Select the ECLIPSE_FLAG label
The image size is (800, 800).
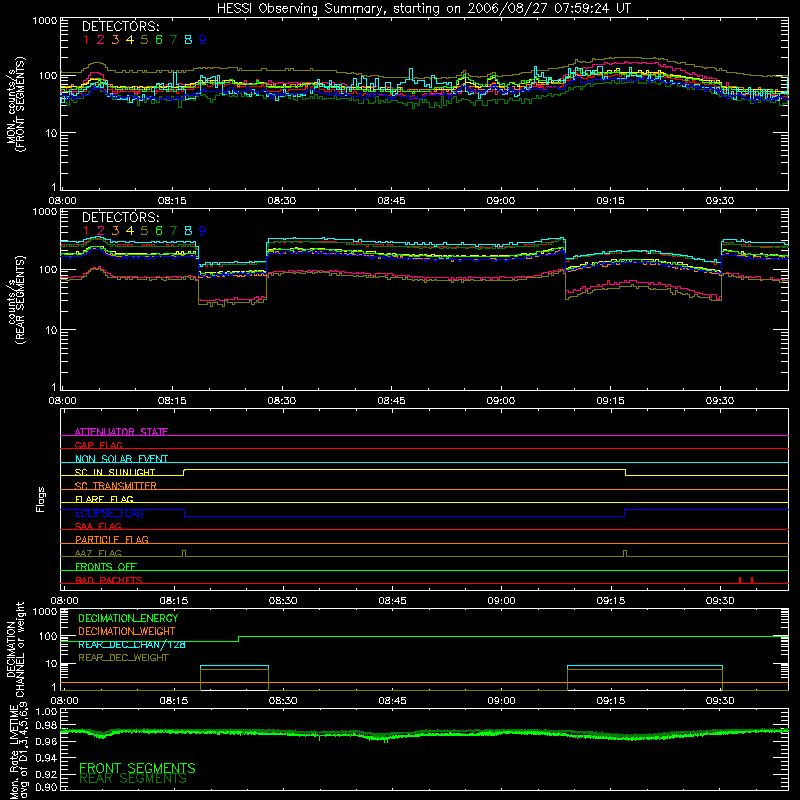point(109,513)
